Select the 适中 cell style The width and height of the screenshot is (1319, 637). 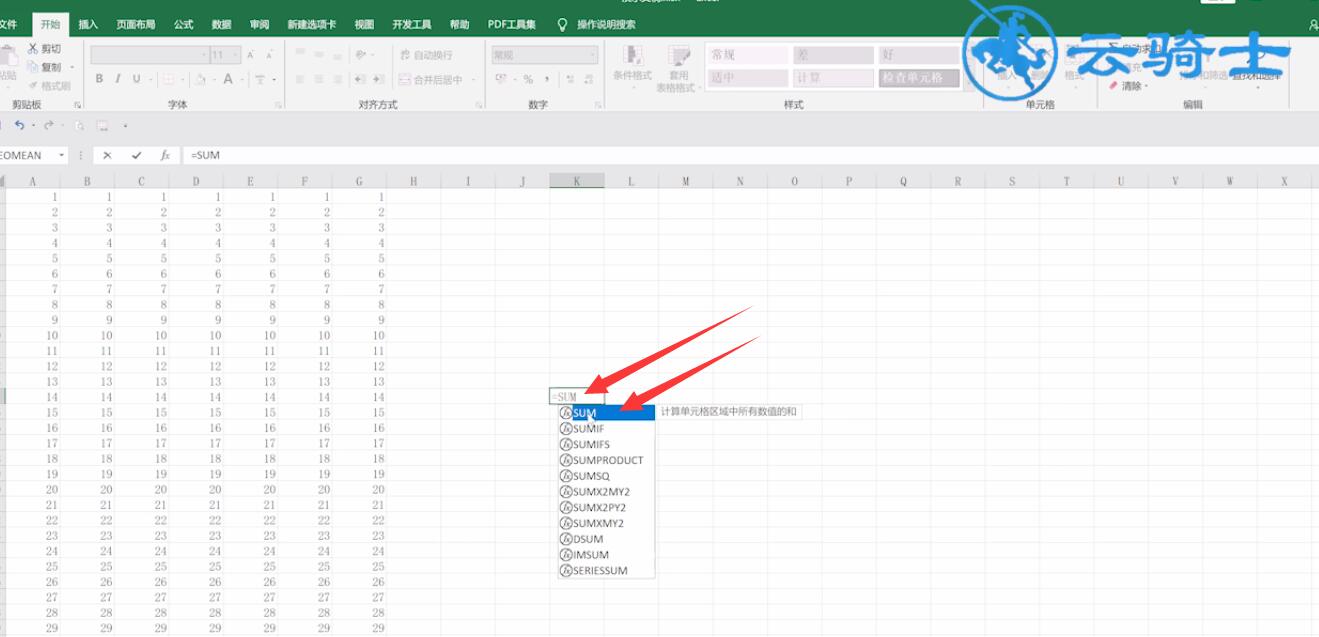(748, 78)
